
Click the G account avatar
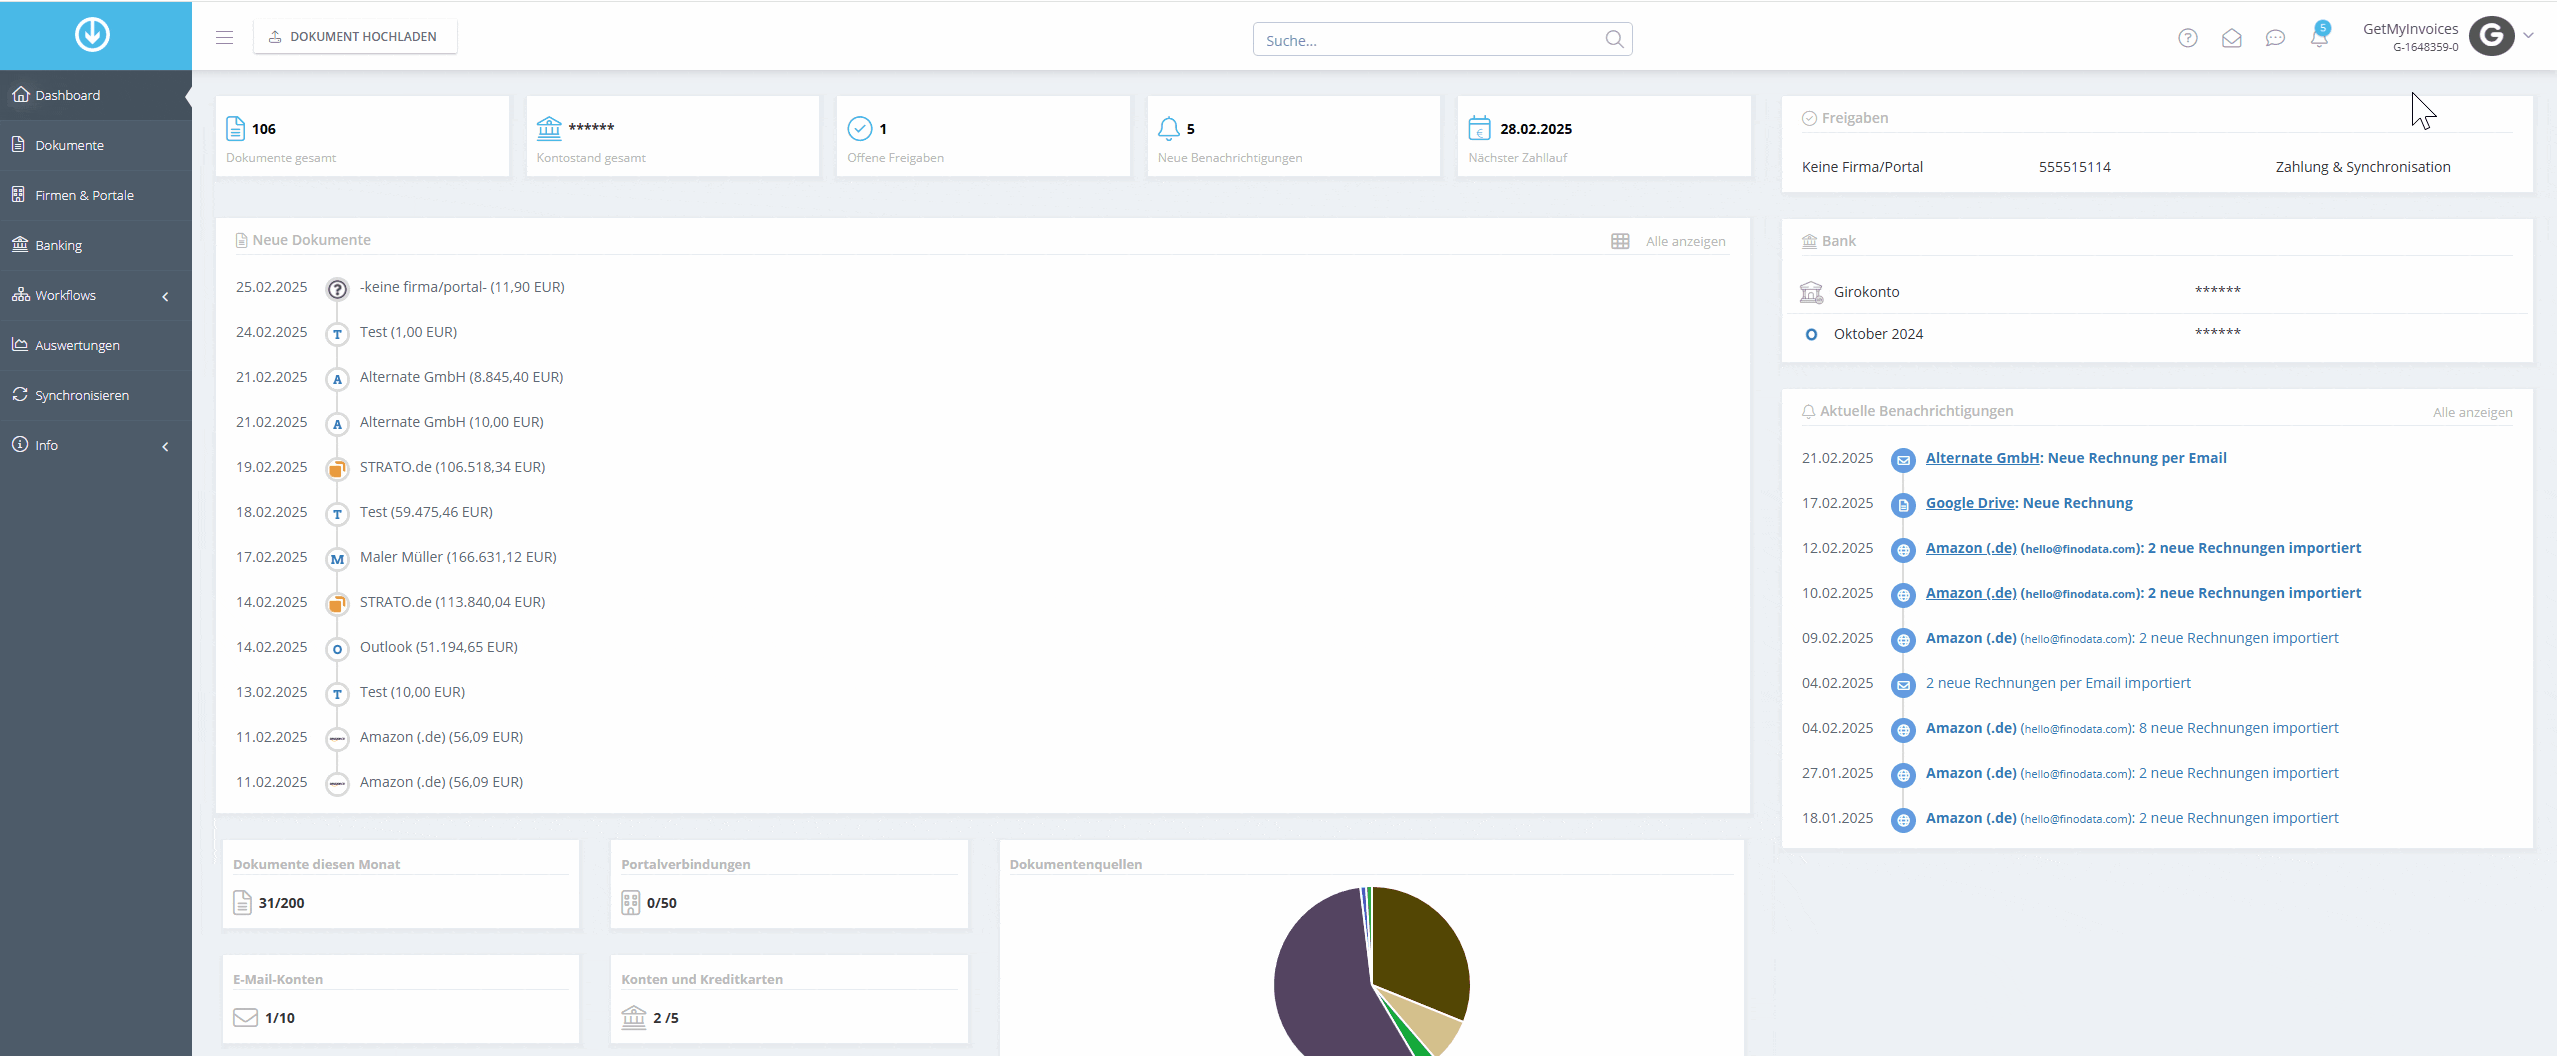2491,36
